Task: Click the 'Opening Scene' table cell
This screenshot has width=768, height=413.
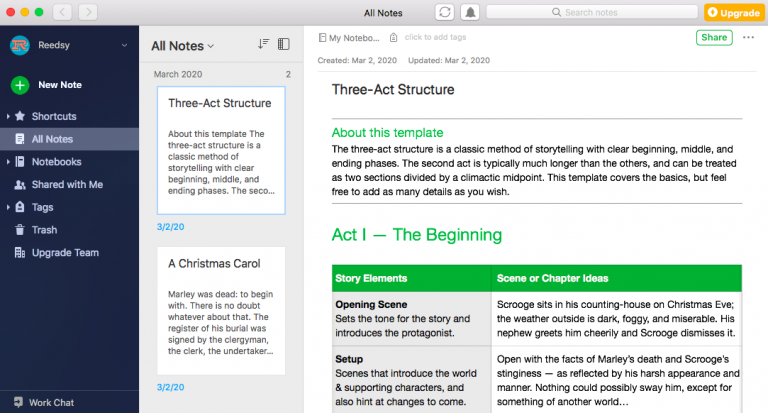Action: (411, 318)
